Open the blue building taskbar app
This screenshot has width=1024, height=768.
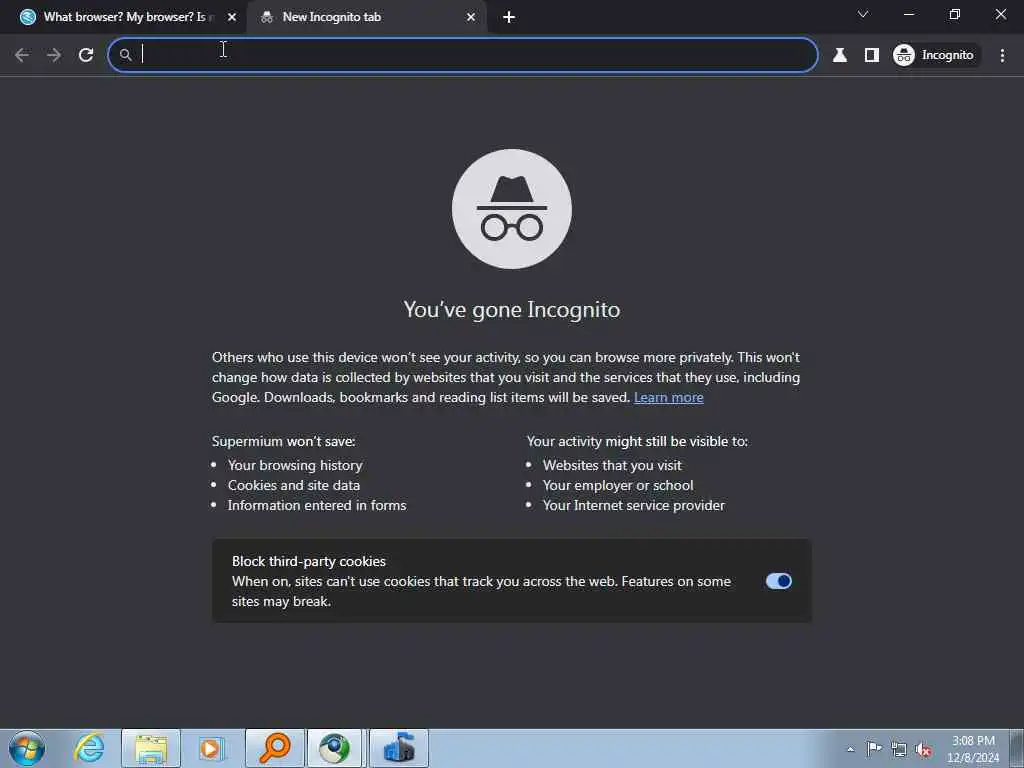pos(399,748)
